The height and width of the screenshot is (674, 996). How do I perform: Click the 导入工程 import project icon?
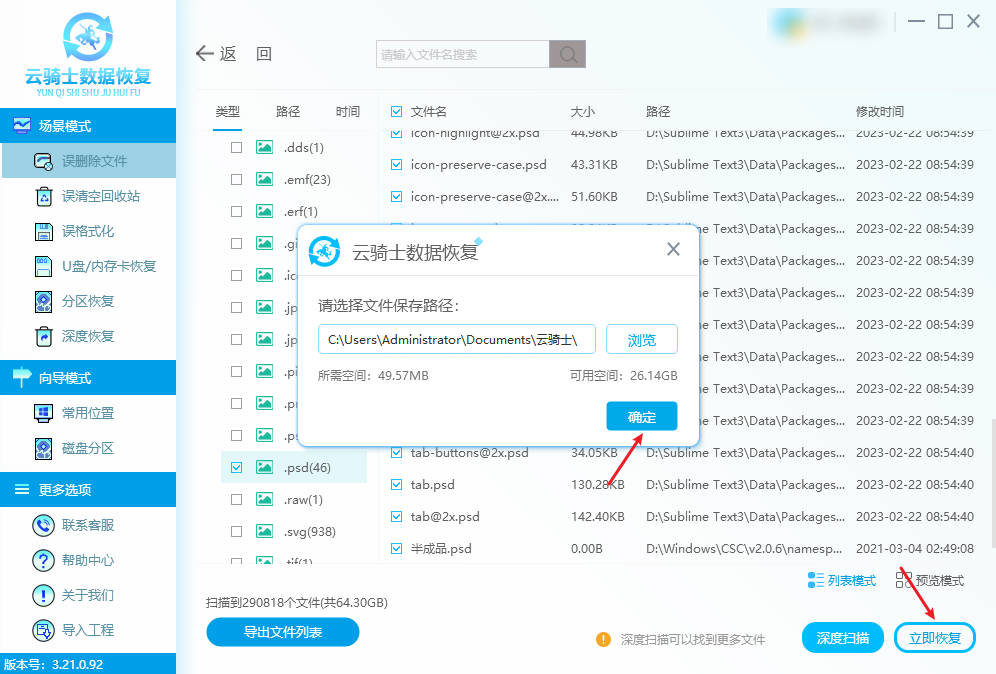tap(43, 630)
